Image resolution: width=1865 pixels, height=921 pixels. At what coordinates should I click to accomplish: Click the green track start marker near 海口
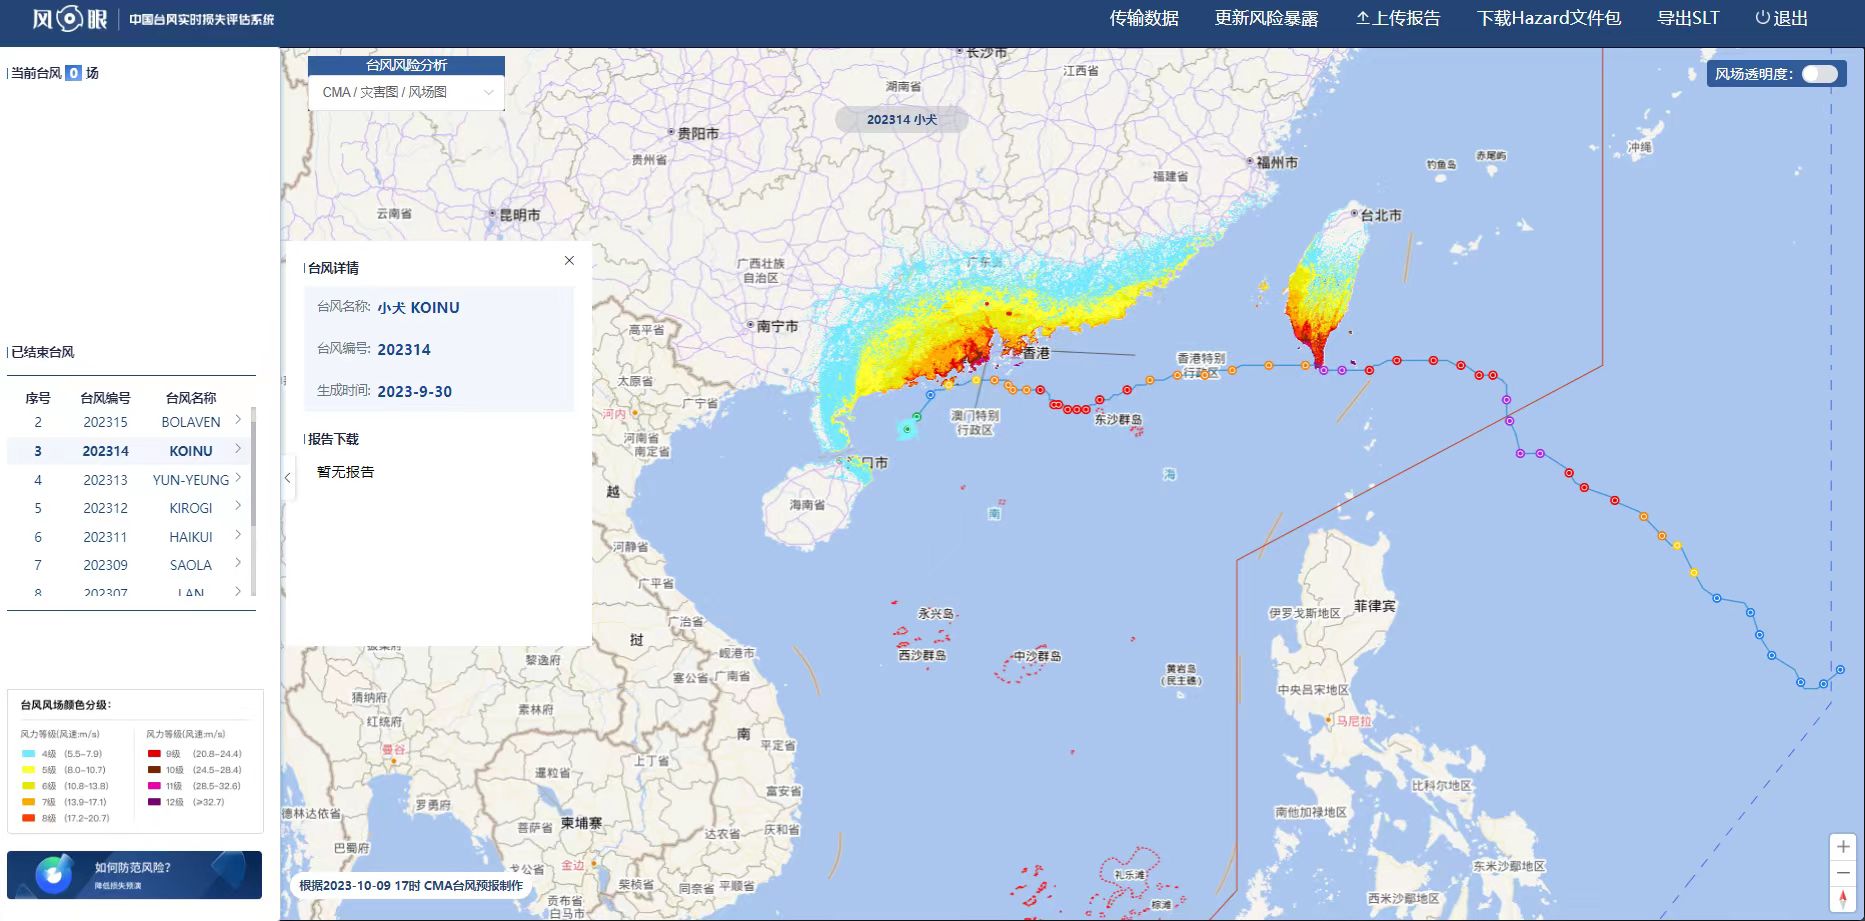[x=907, y=429]
